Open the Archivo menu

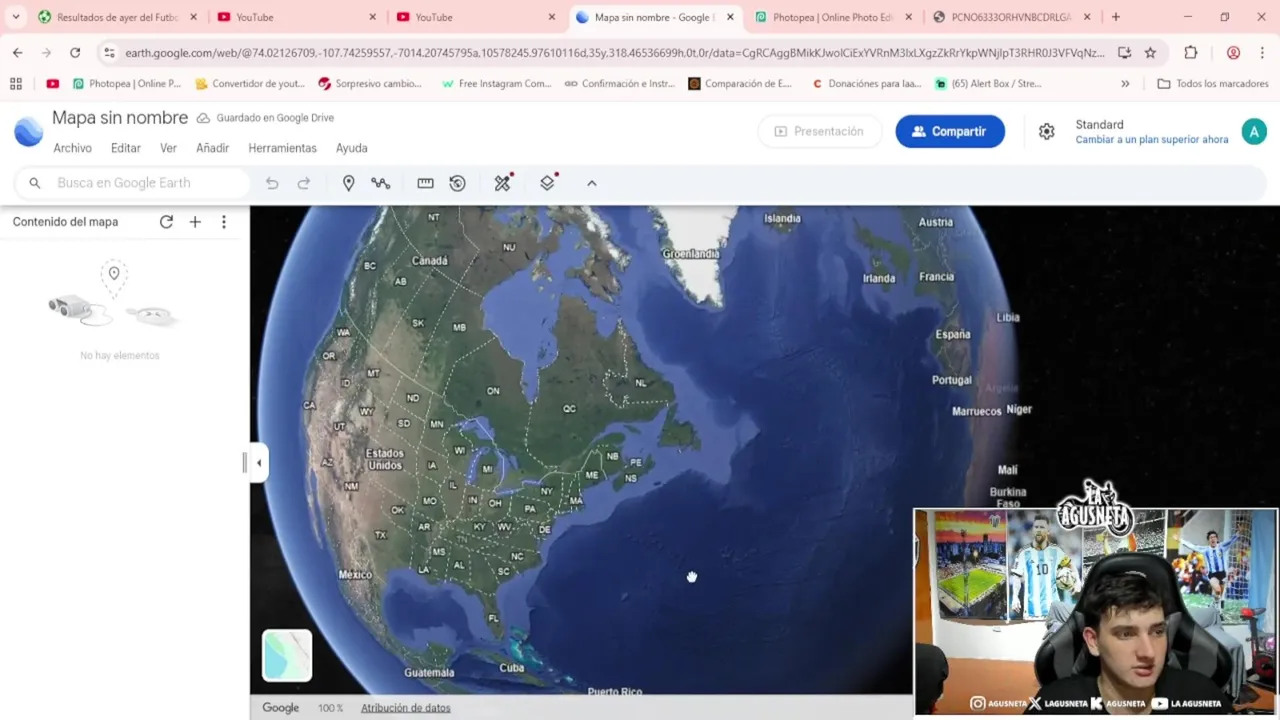pyautogui.click(x=73, y=148)
